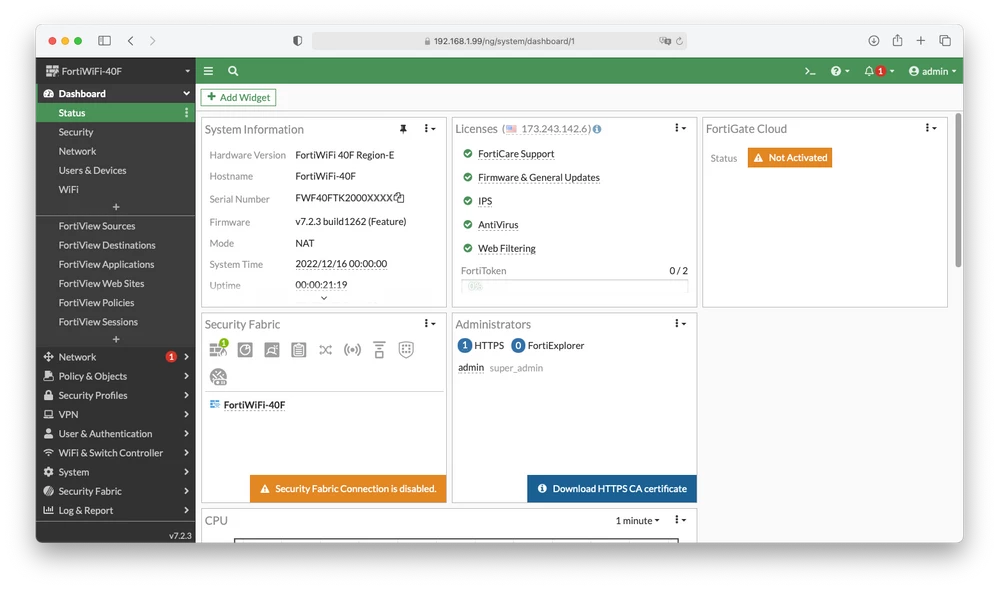Open Administrators widget options menu
The height and width of the screenshot is (590, 999).
pyautogui.click(x=680, y=324)
